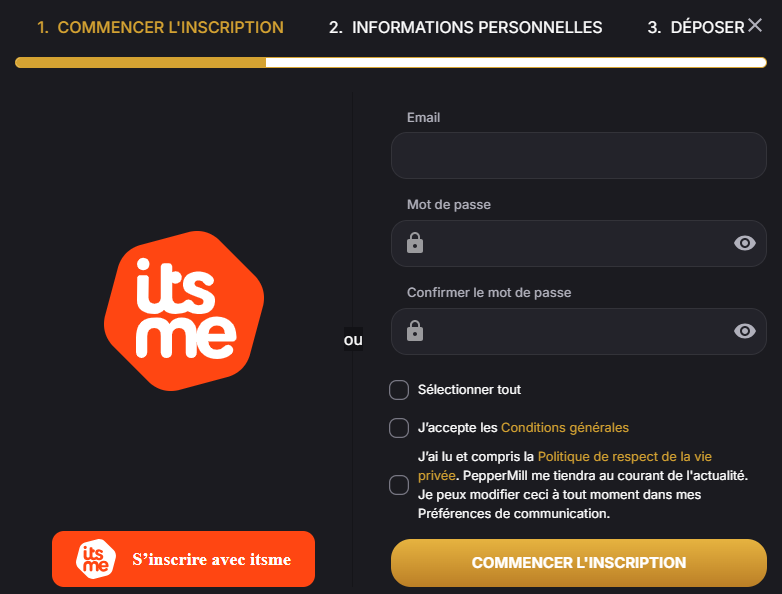Click the golden Commencer l'inscription button
The width and height of the screenshot is (782, 594).
579,563
